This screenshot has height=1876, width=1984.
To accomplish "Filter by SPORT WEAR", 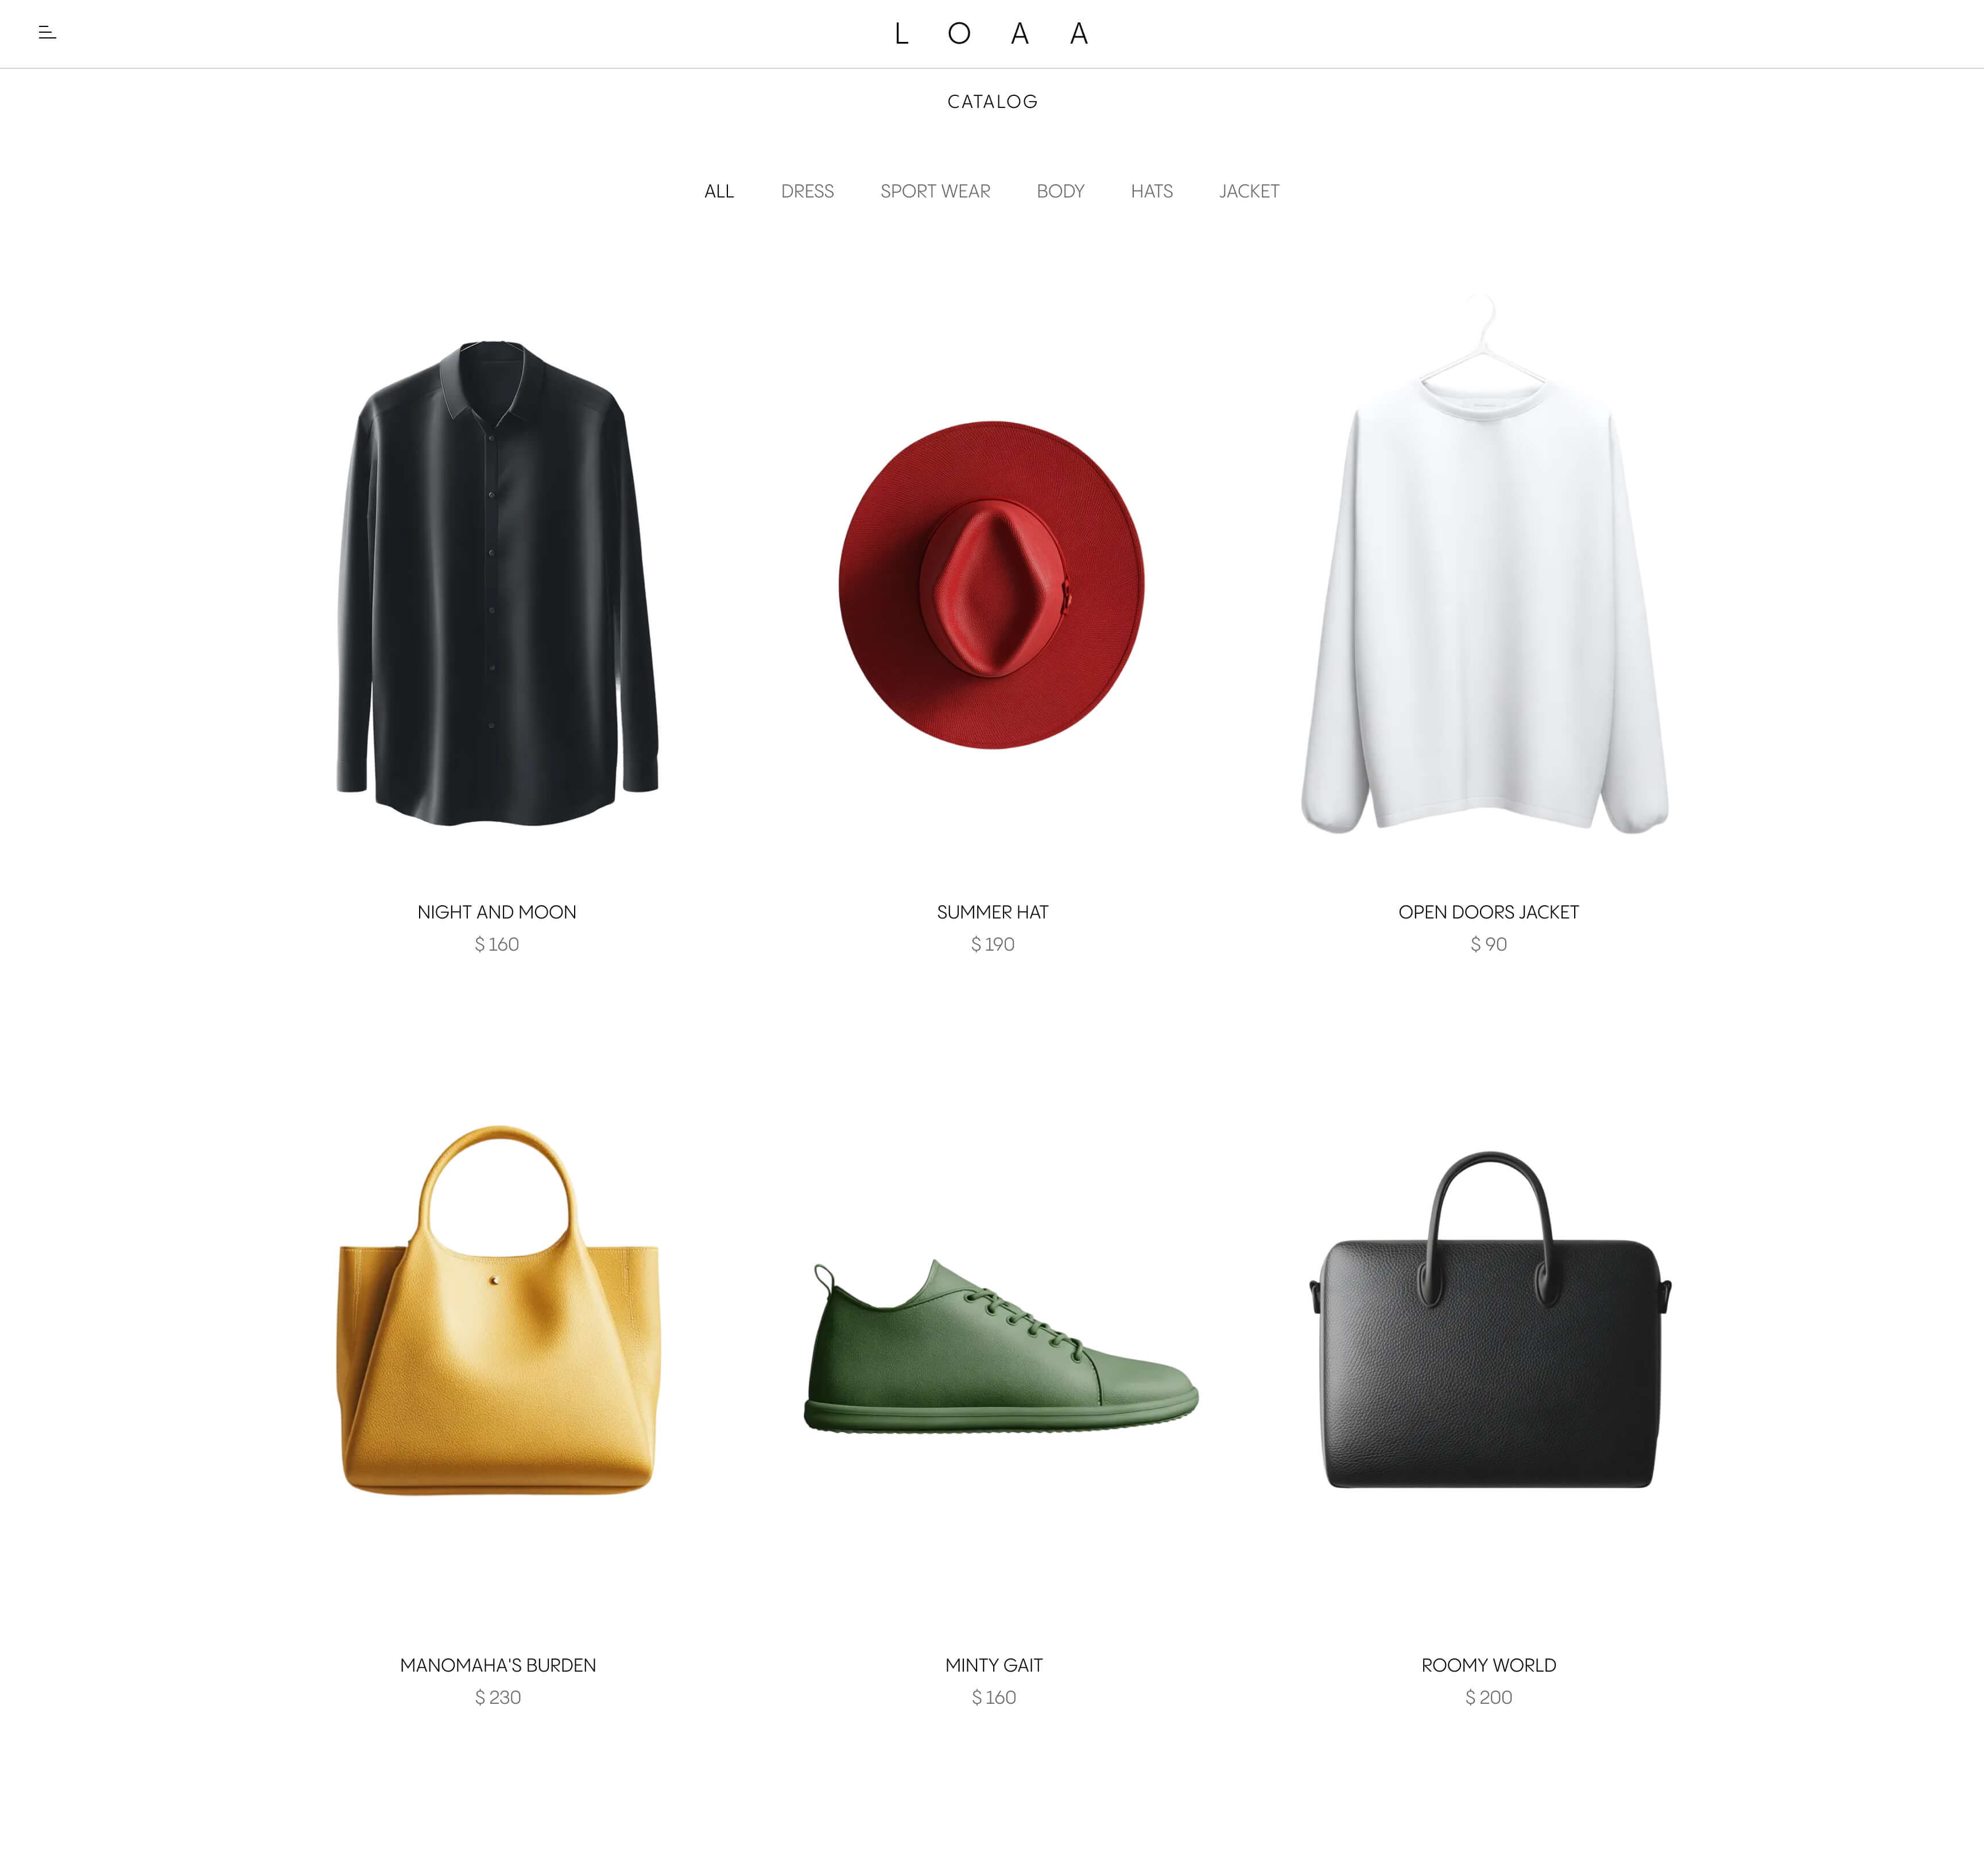I will click(935, 191).
